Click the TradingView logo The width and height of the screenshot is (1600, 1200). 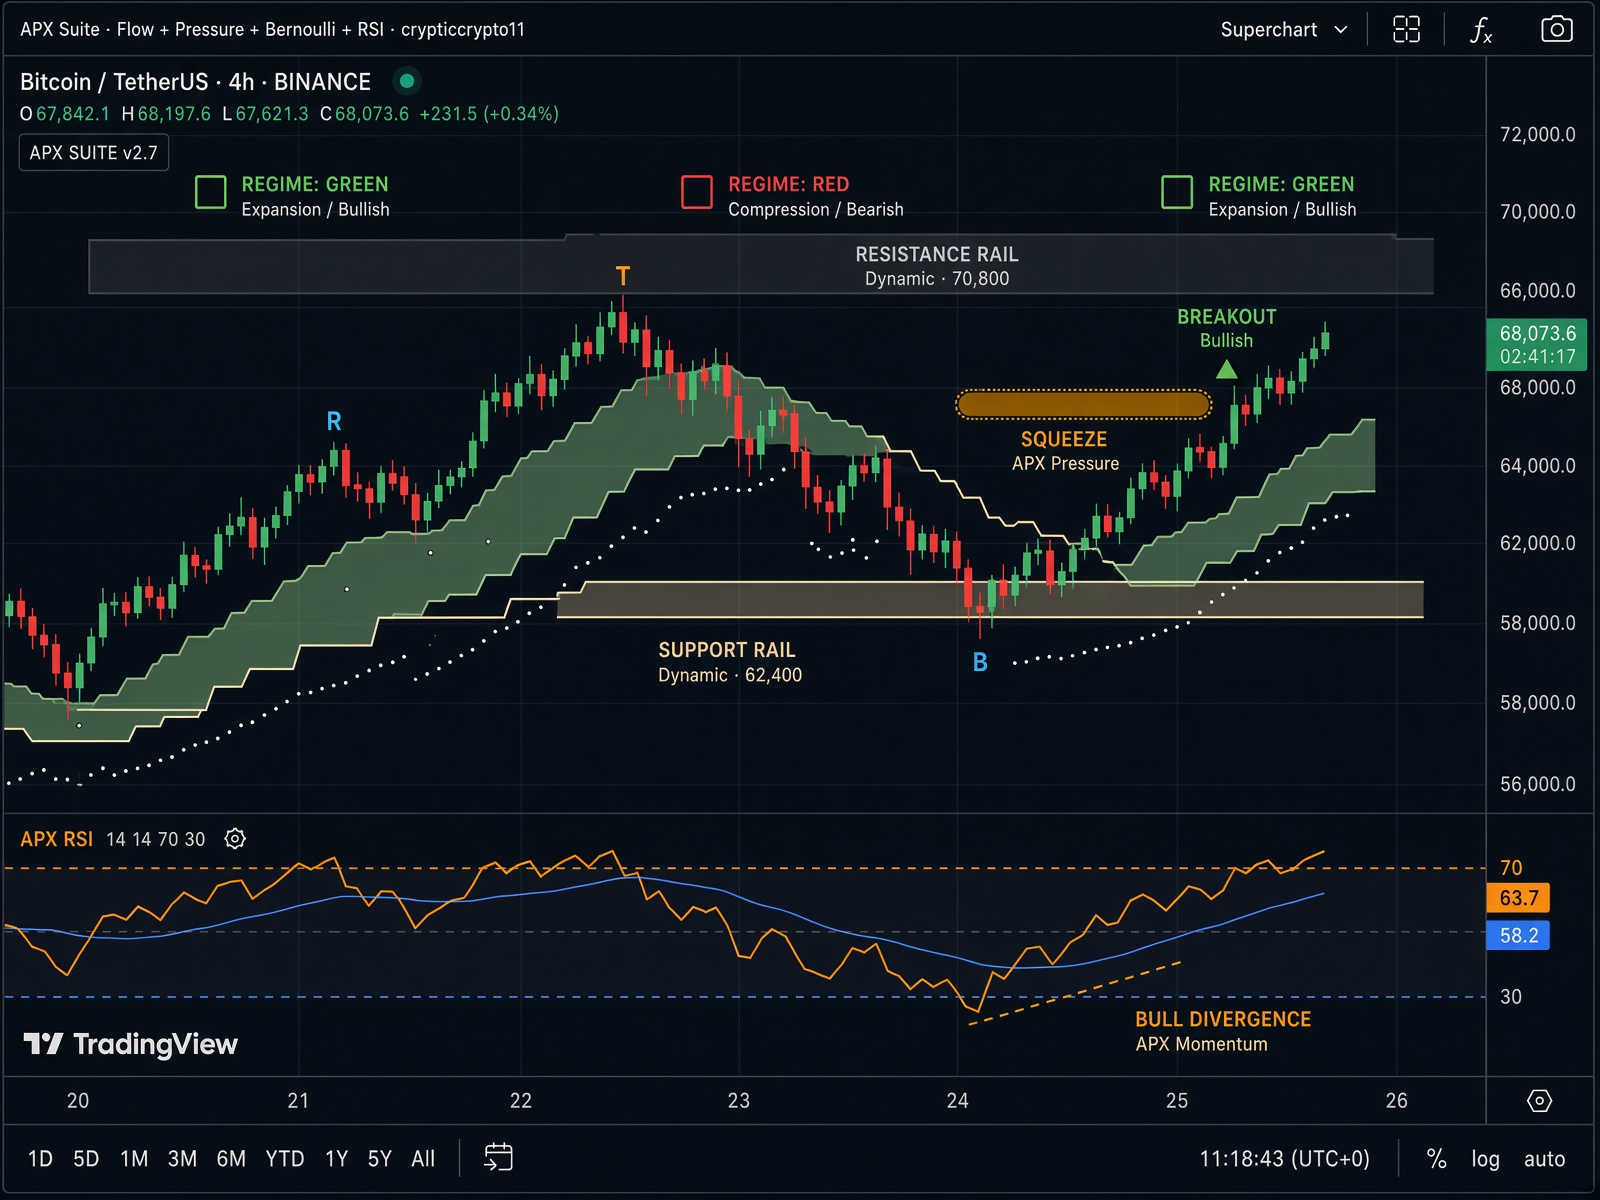(x=130, y=1044)
